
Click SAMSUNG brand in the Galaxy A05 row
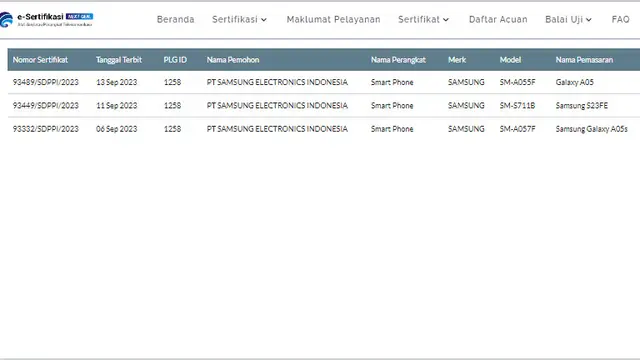coord(466,82)
